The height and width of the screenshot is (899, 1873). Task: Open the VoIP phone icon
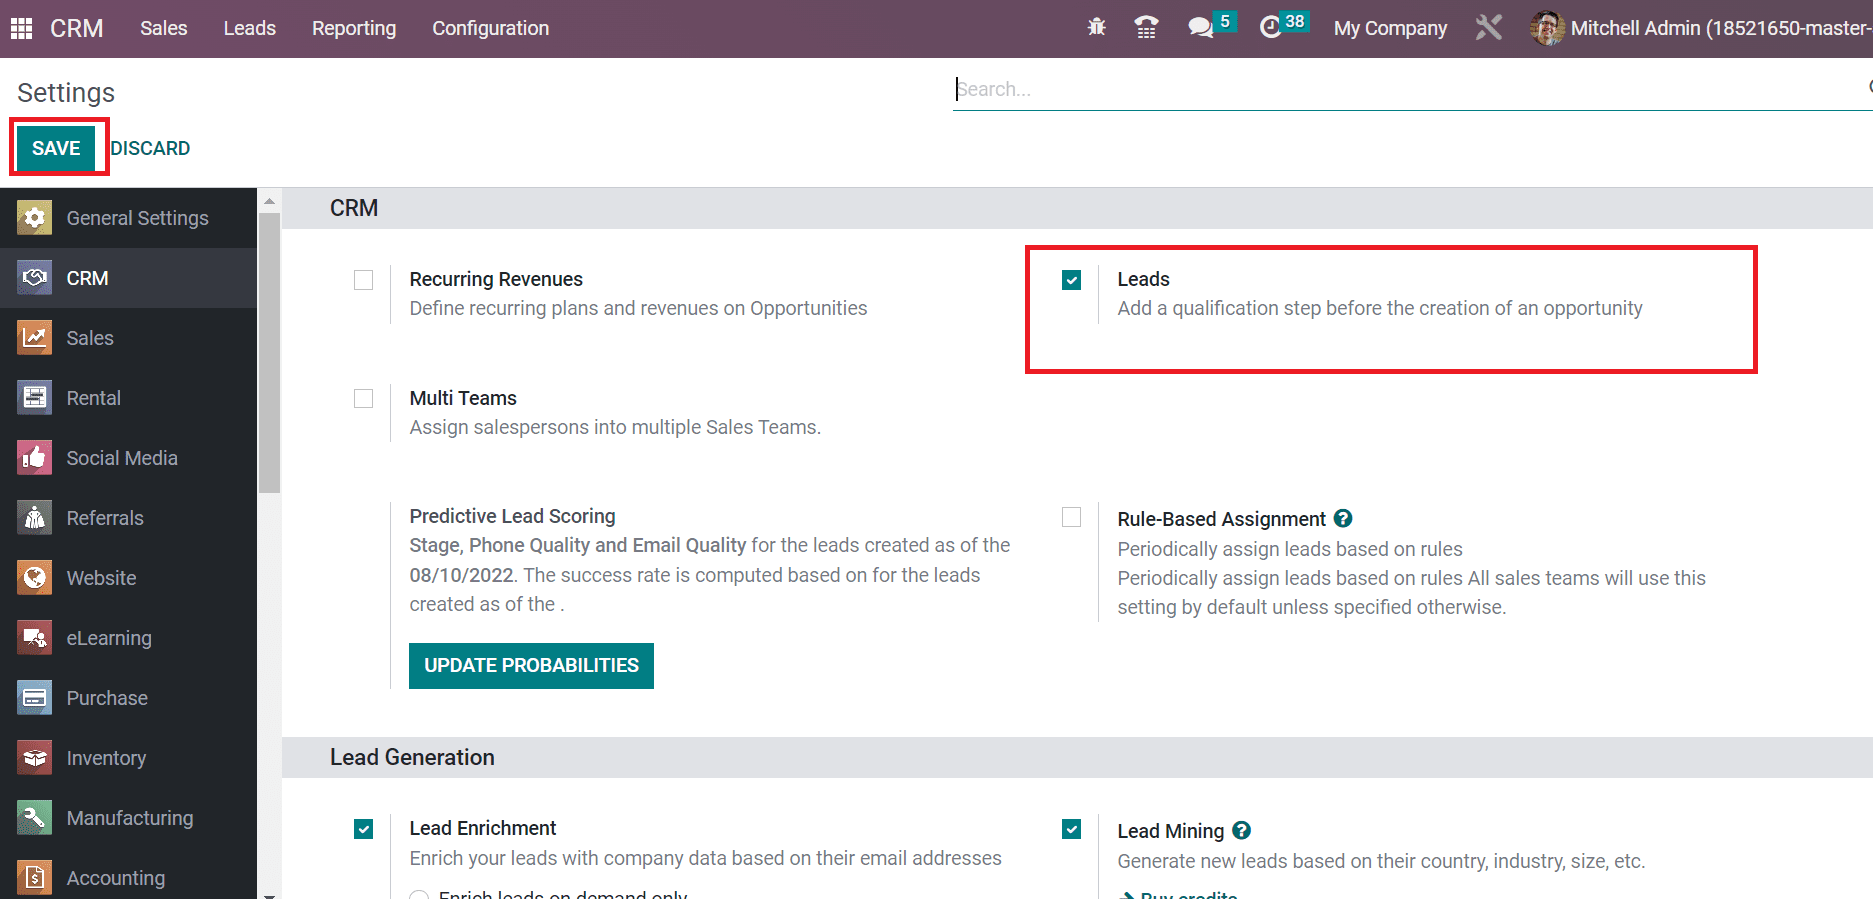coord(1147,28)
